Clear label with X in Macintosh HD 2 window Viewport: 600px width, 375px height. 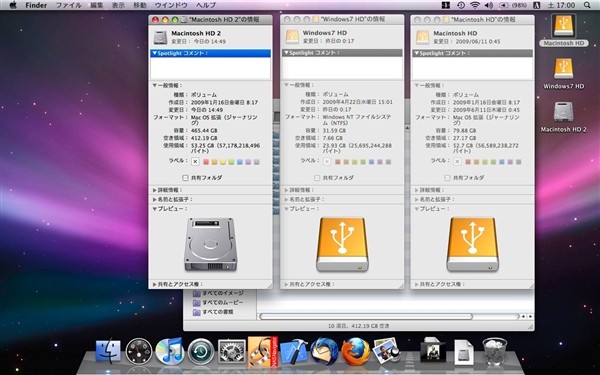click(195, 161)
